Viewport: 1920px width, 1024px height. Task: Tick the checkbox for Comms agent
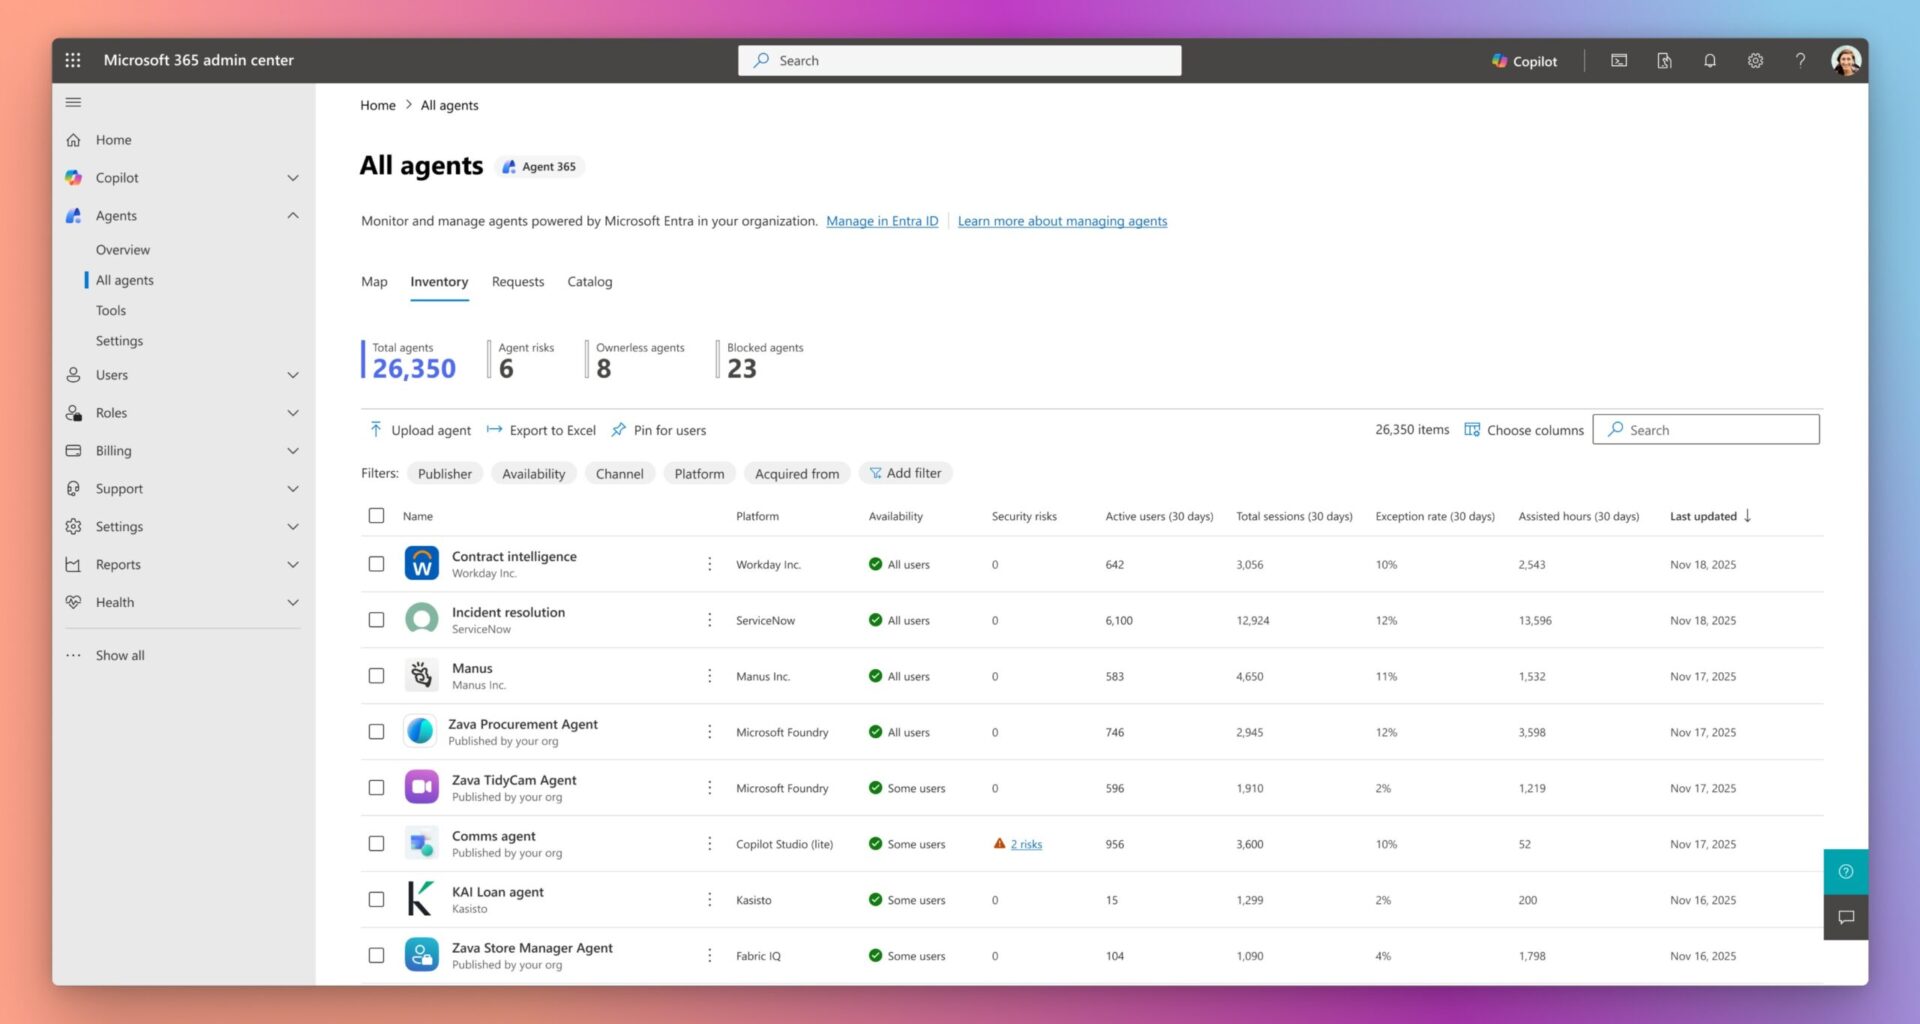pos(376,844)
